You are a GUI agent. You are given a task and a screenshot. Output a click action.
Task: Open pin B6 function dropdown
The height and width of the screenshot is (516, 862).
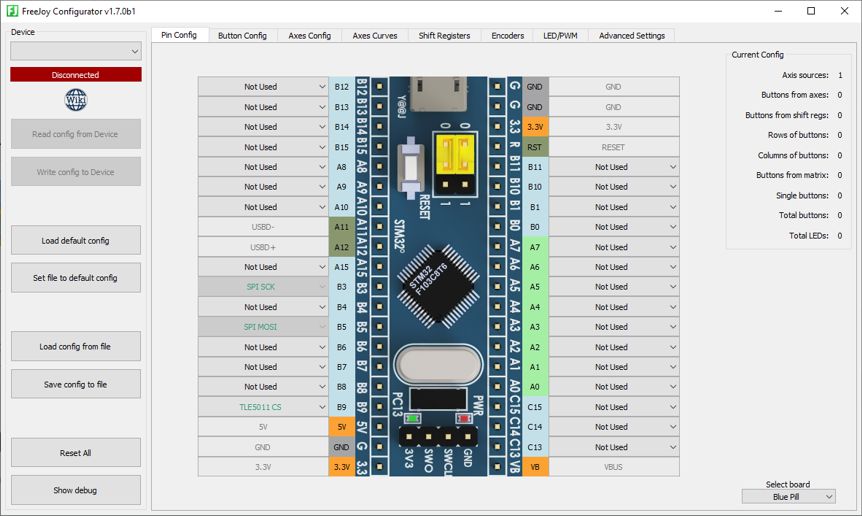coord(263,347)
